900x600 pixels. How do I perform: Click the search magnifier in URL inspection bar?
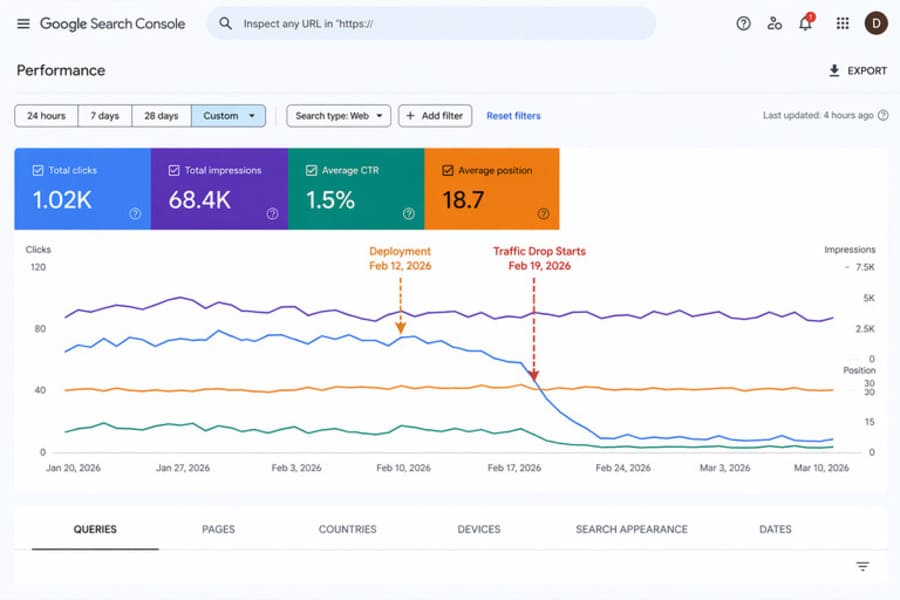[x=226, y=23]
